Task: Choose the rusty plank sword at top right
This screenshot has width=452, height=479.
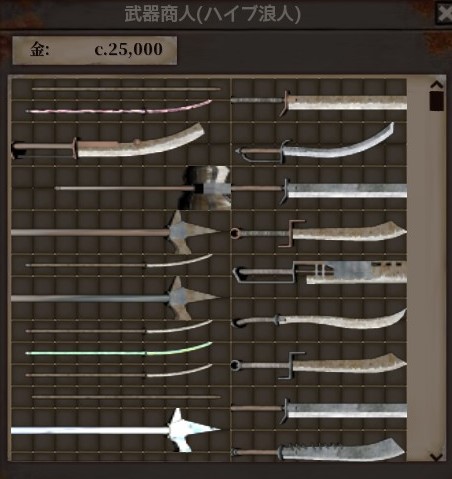Action: point(319,102)
